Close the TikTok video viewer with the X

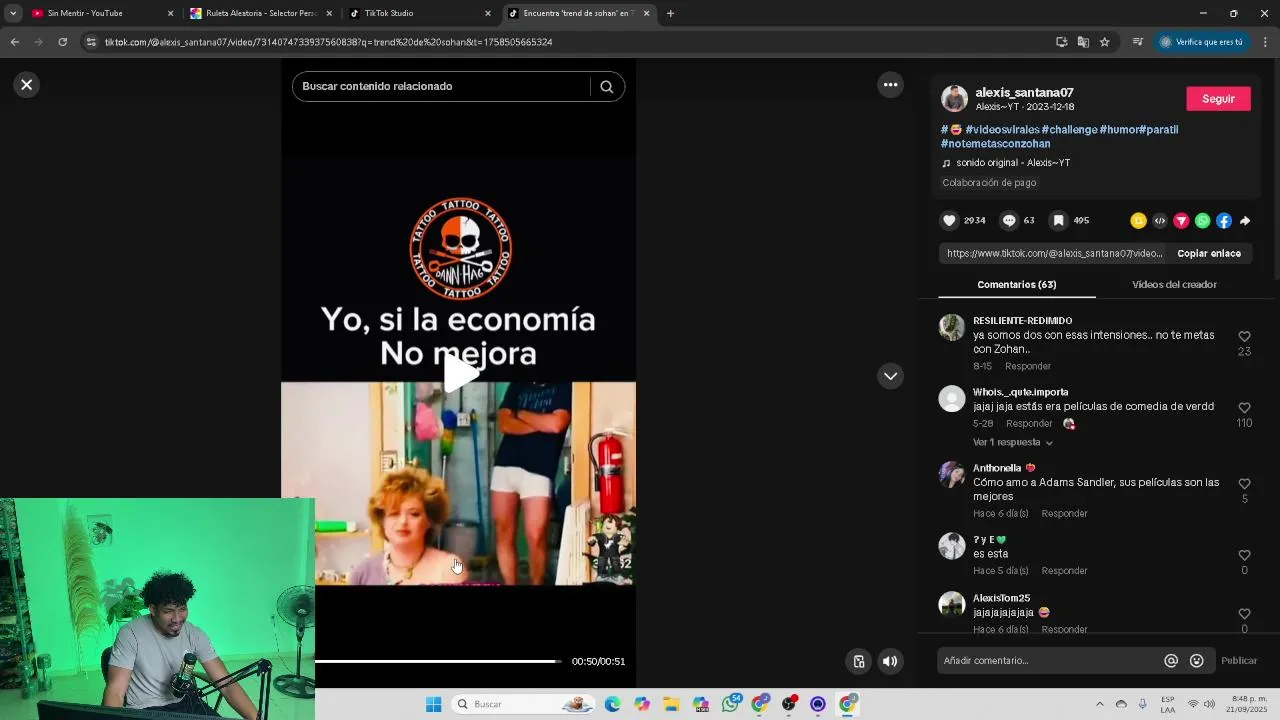click(27, 85)
